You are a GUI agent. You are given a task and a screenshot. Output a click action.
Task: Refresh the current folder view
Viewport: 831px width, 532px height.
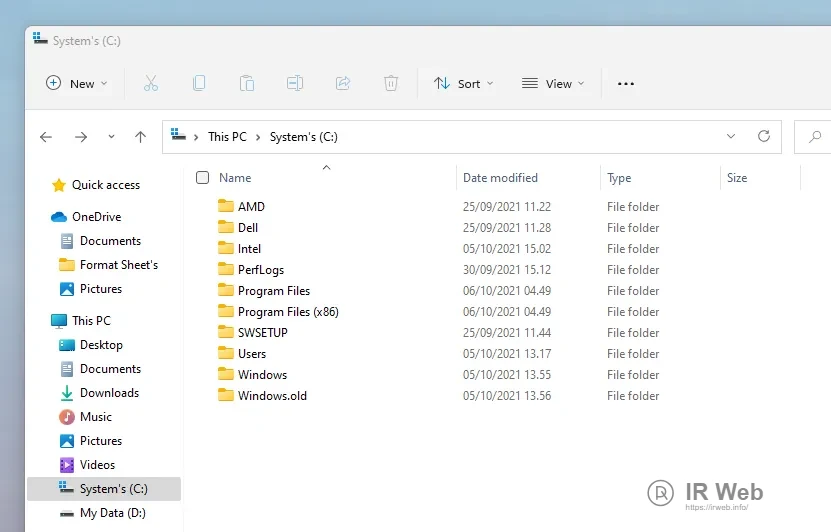(764, 136)
